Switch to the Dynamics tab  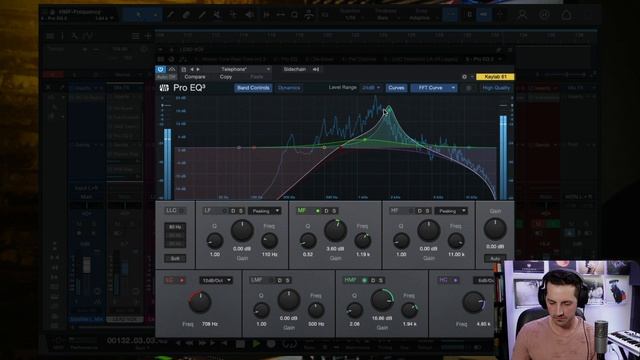pos(289,88)
